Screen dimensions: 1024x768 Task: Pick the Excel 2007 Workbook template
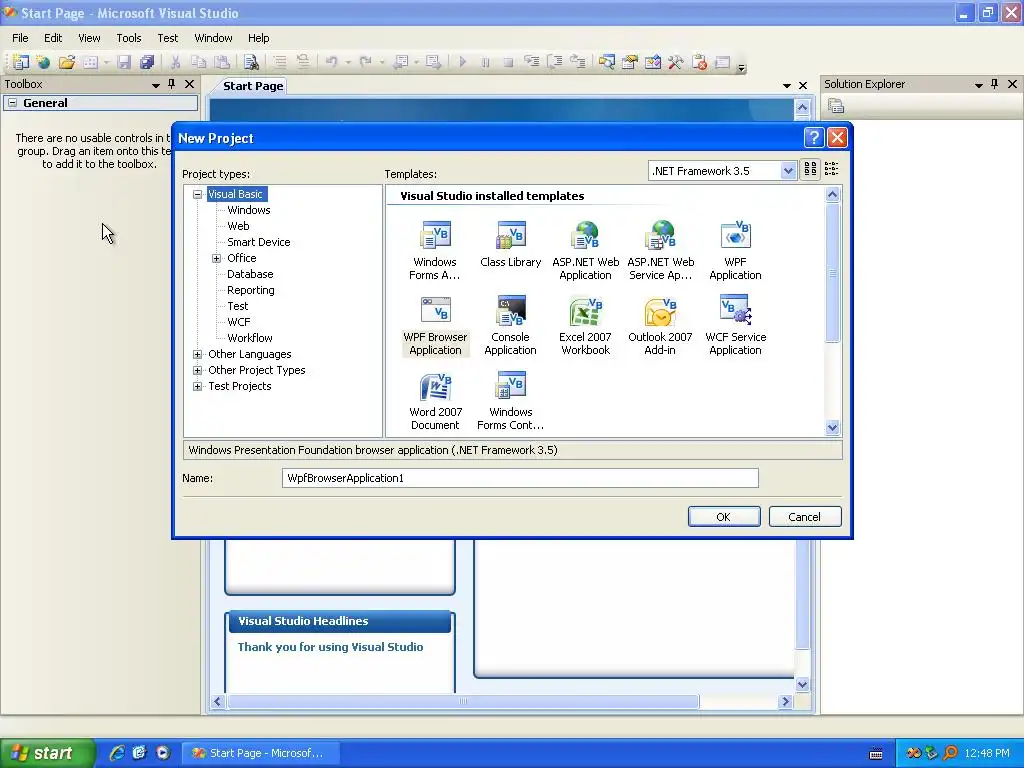point(585,326)
